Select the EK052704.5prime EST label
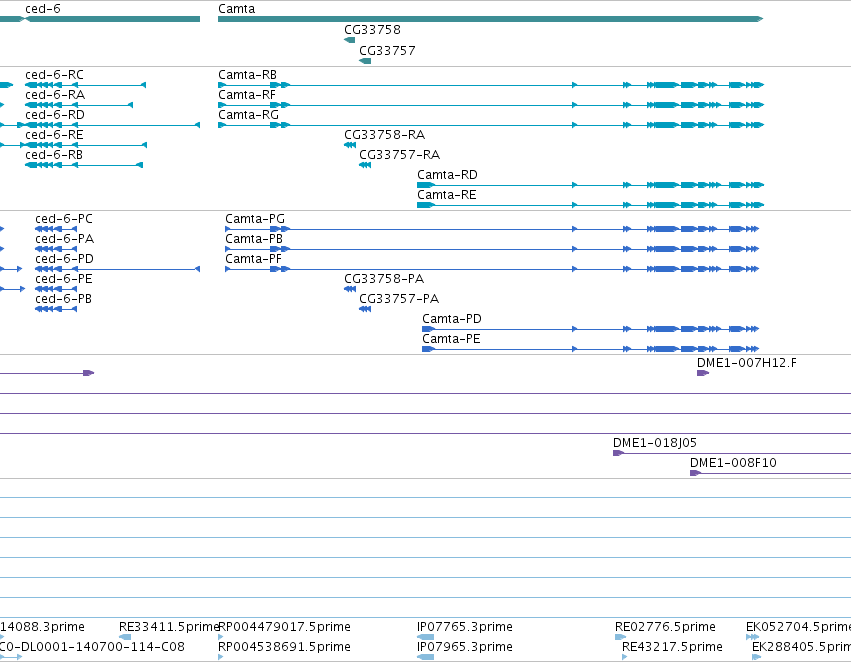Image resolution: width=851 pixels, height=662 pixels. 798,627
